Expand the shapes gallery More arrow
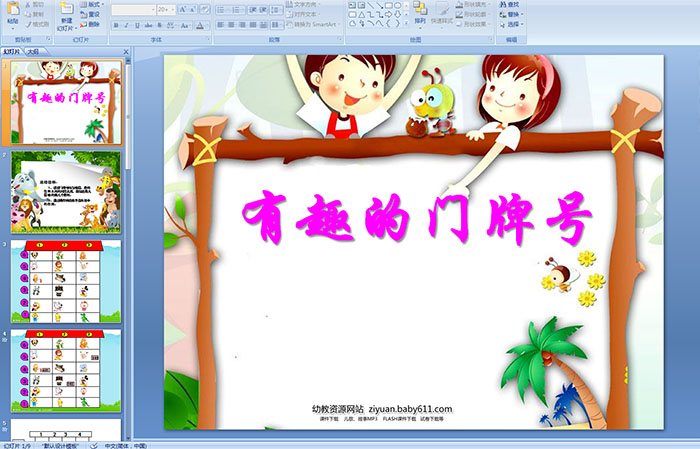700x449 pixels. [406, 24]
